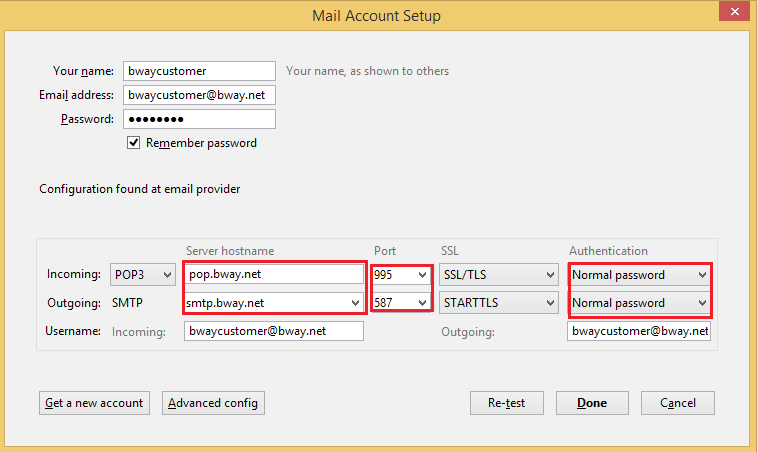The height and width of the screenshot is (452, 758).
Task: Edit the incoming username field
Action: pos(274,331)
